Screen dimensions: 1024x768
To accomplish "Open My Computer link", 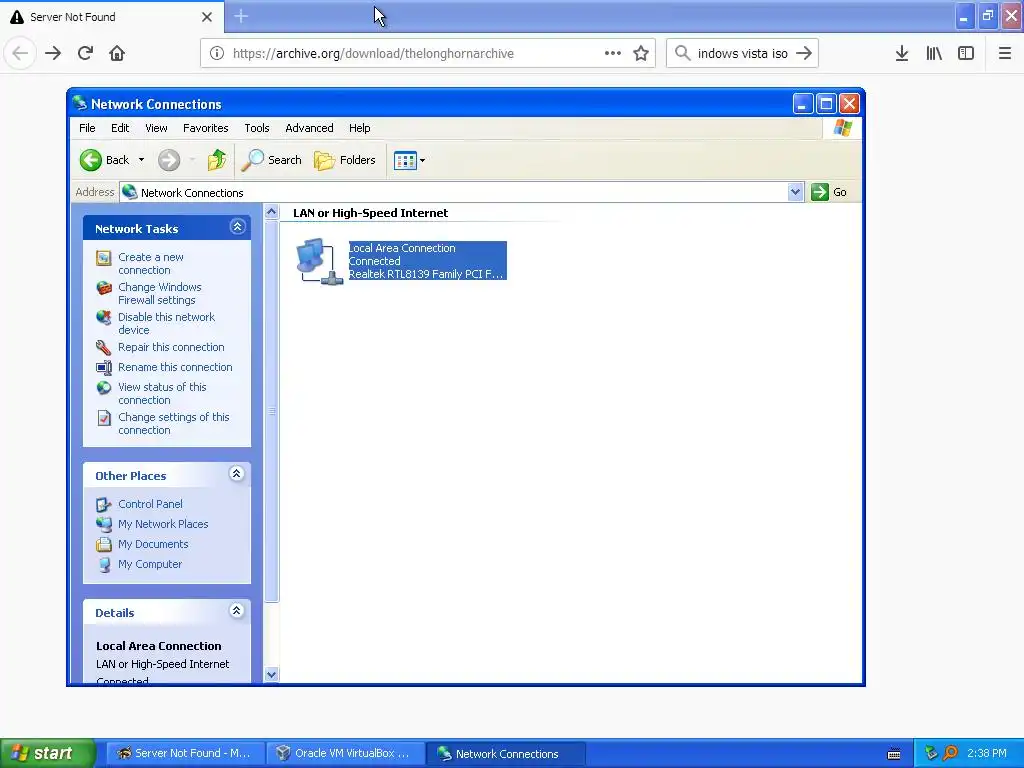I will point(150,564).
